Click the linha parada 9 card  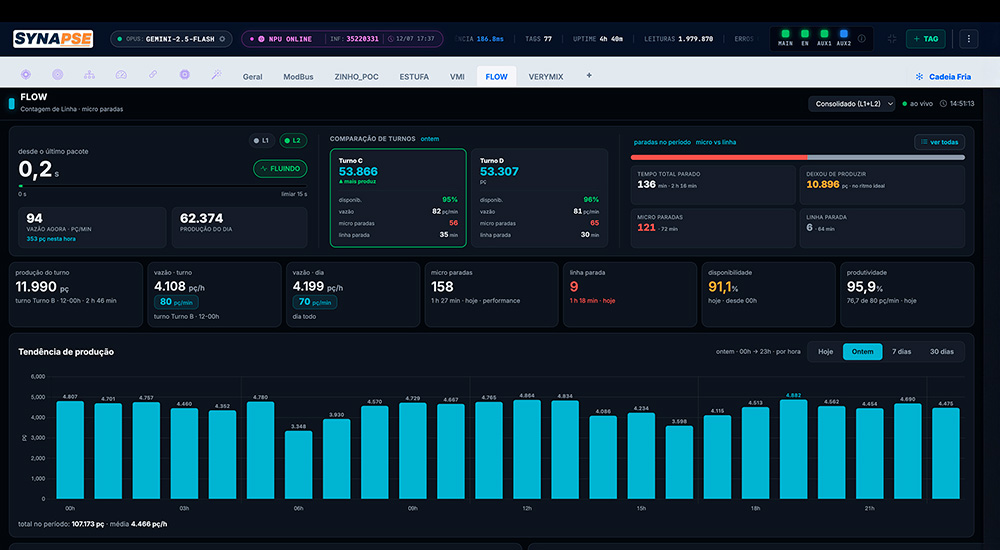[x=629, y=294]
